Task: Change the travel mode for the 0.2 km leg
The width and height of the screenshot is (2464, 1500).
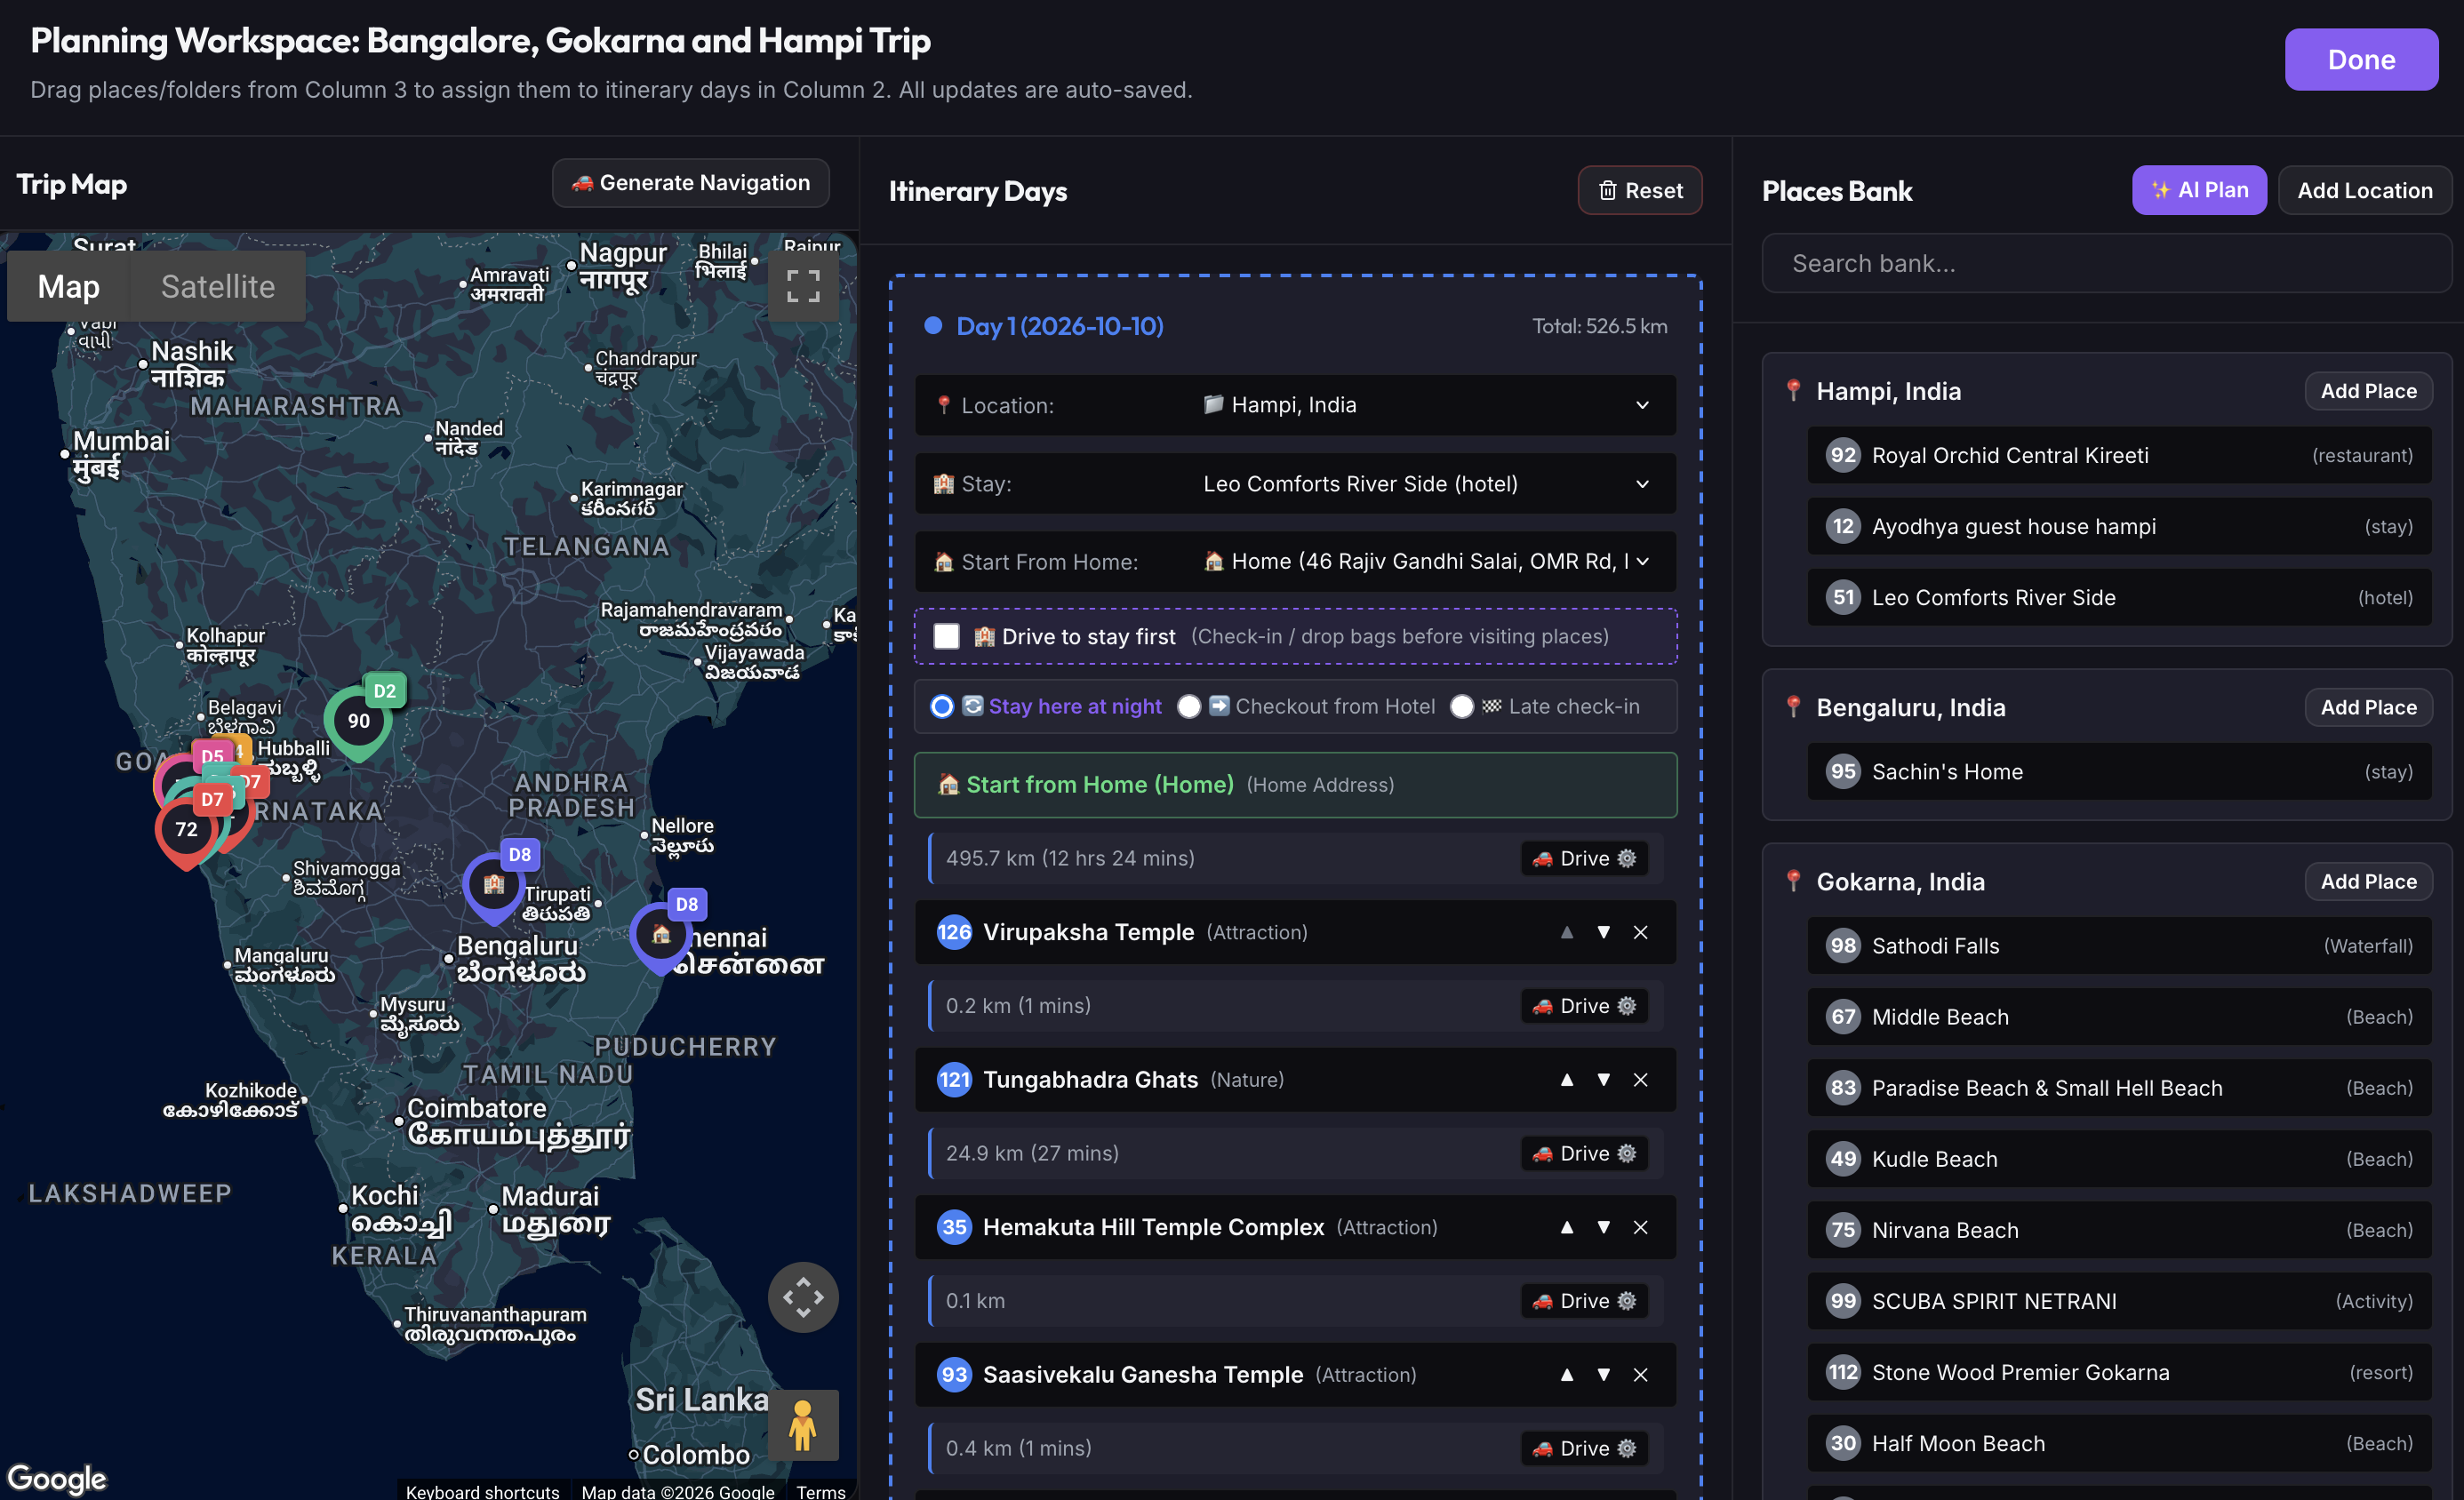Action: [x=1584, y=1006]
